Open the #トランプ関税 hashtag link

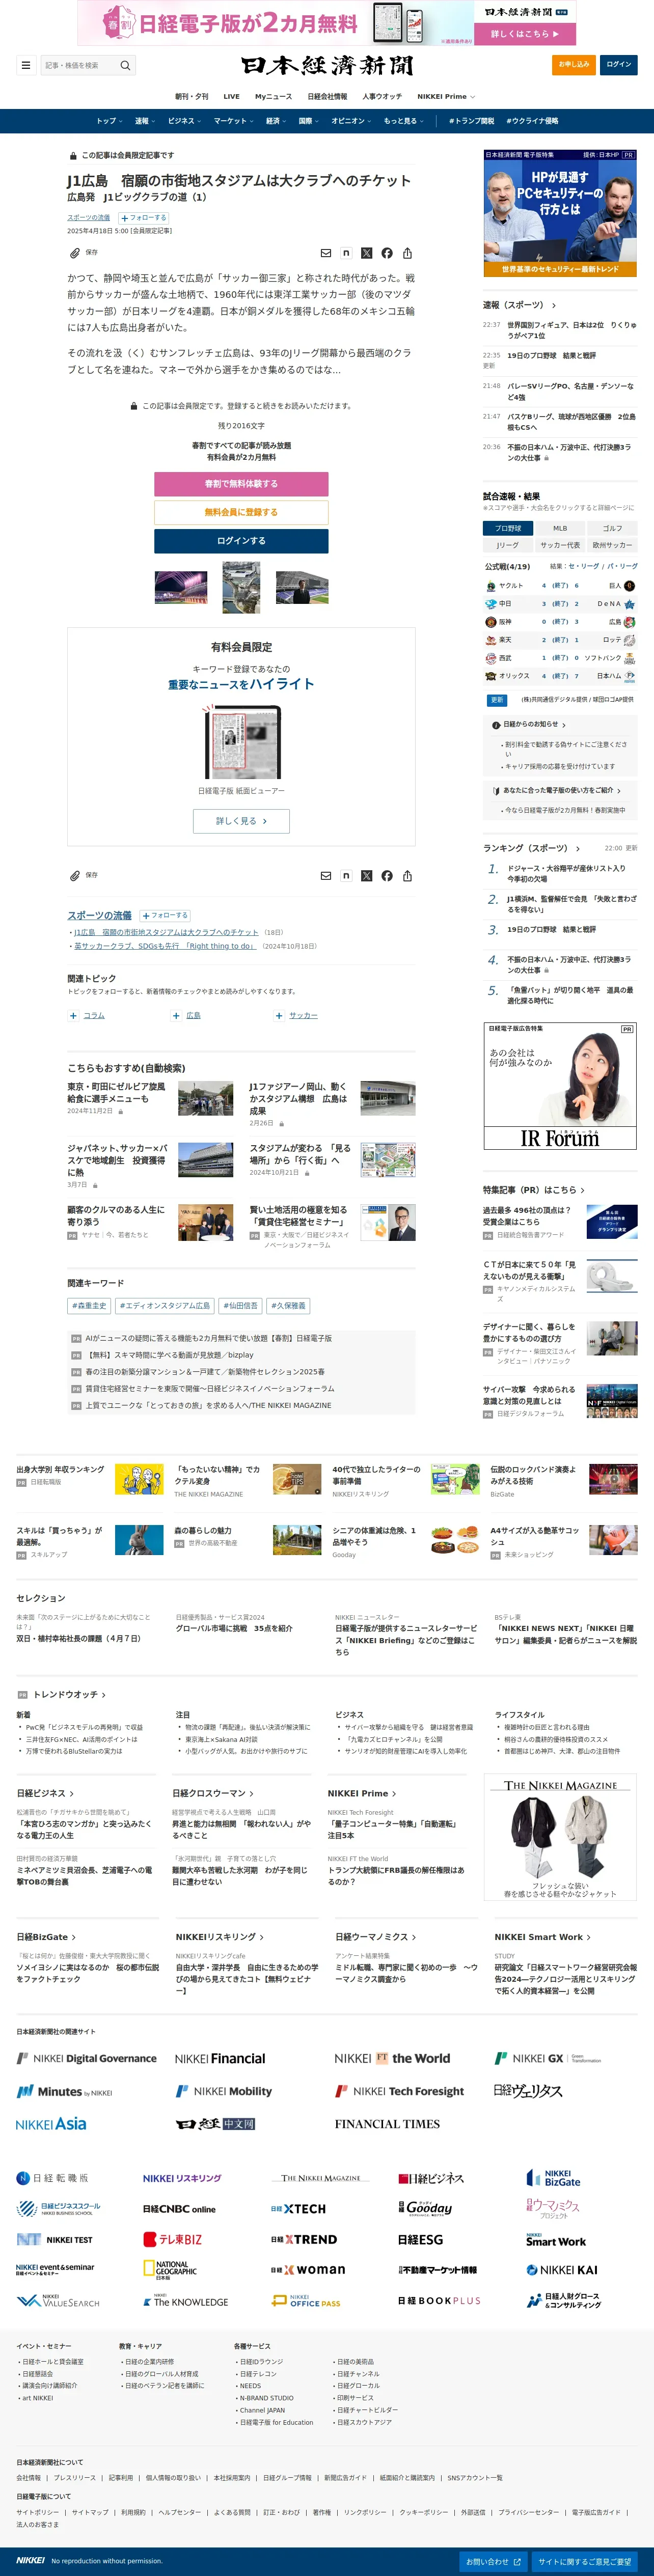point(472,121)
